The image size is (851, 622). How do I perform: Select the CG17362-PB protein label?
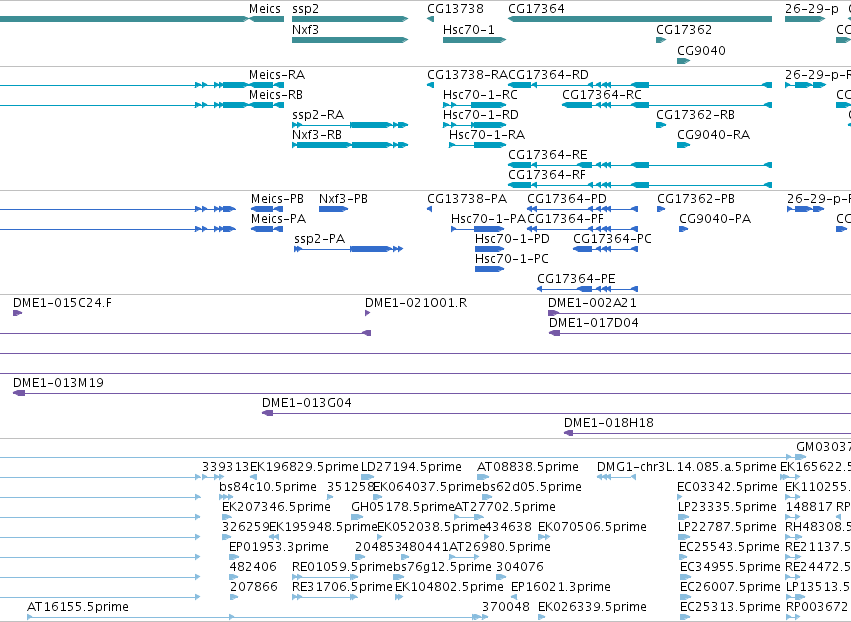tap(696, 199)
